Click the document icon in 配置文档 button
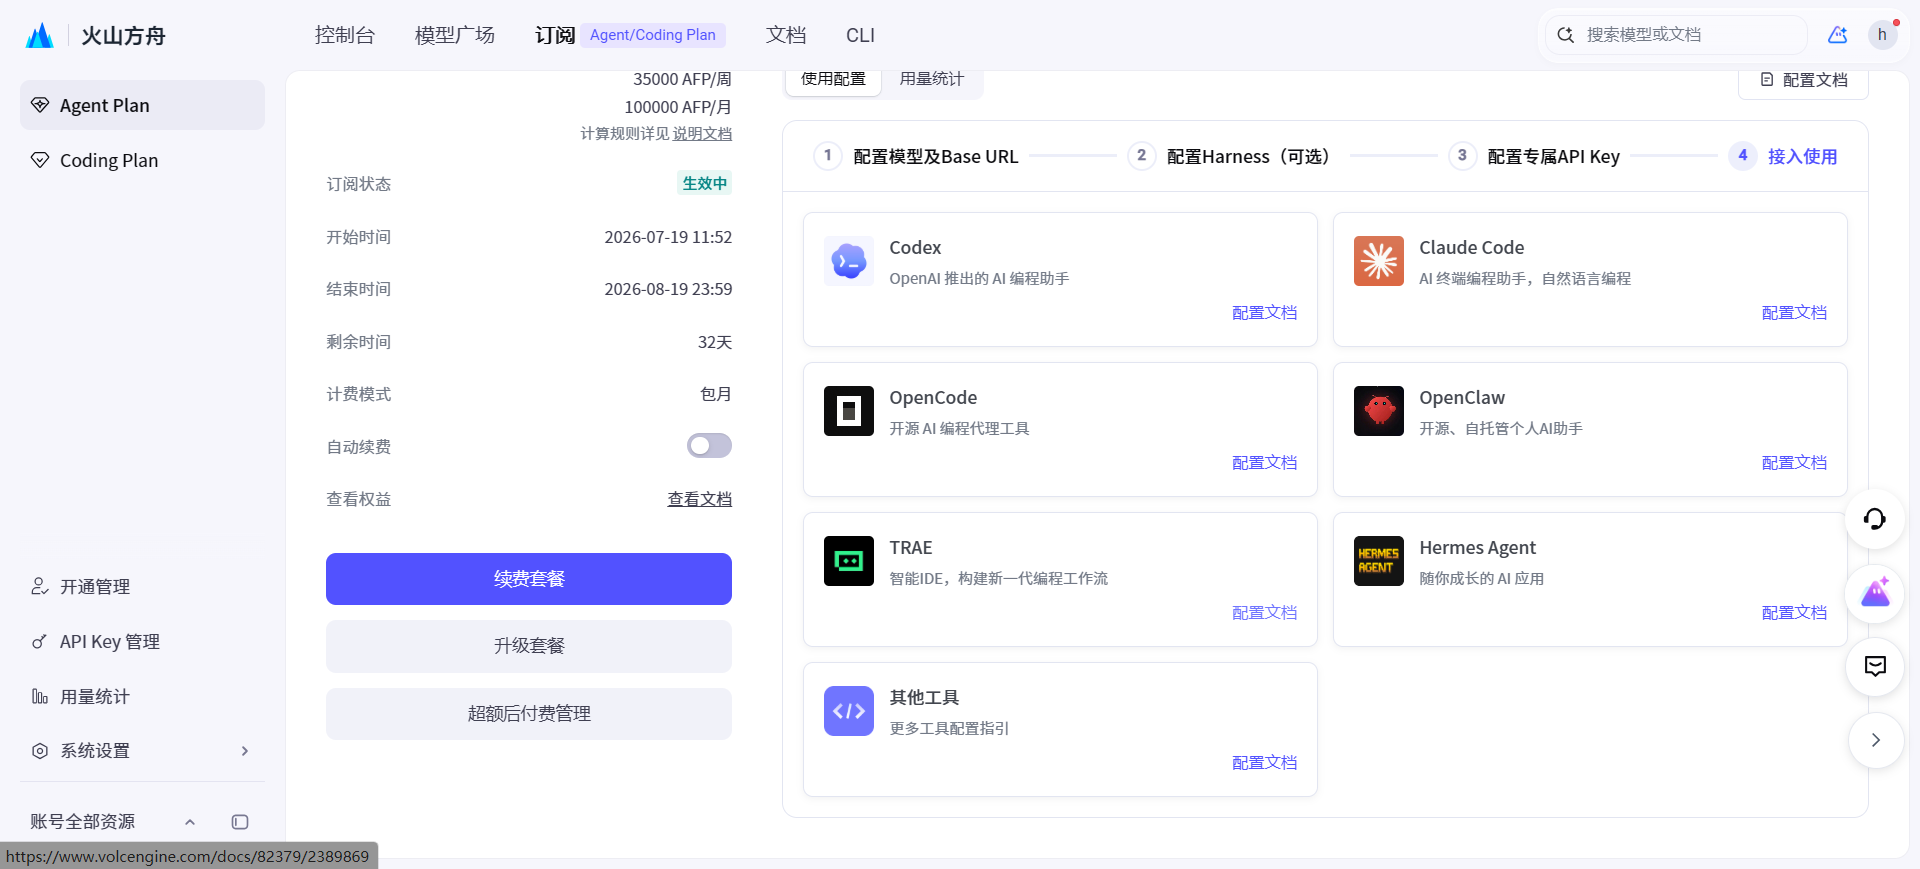This screenshot has width=1920, height=869. point(1767,80)
